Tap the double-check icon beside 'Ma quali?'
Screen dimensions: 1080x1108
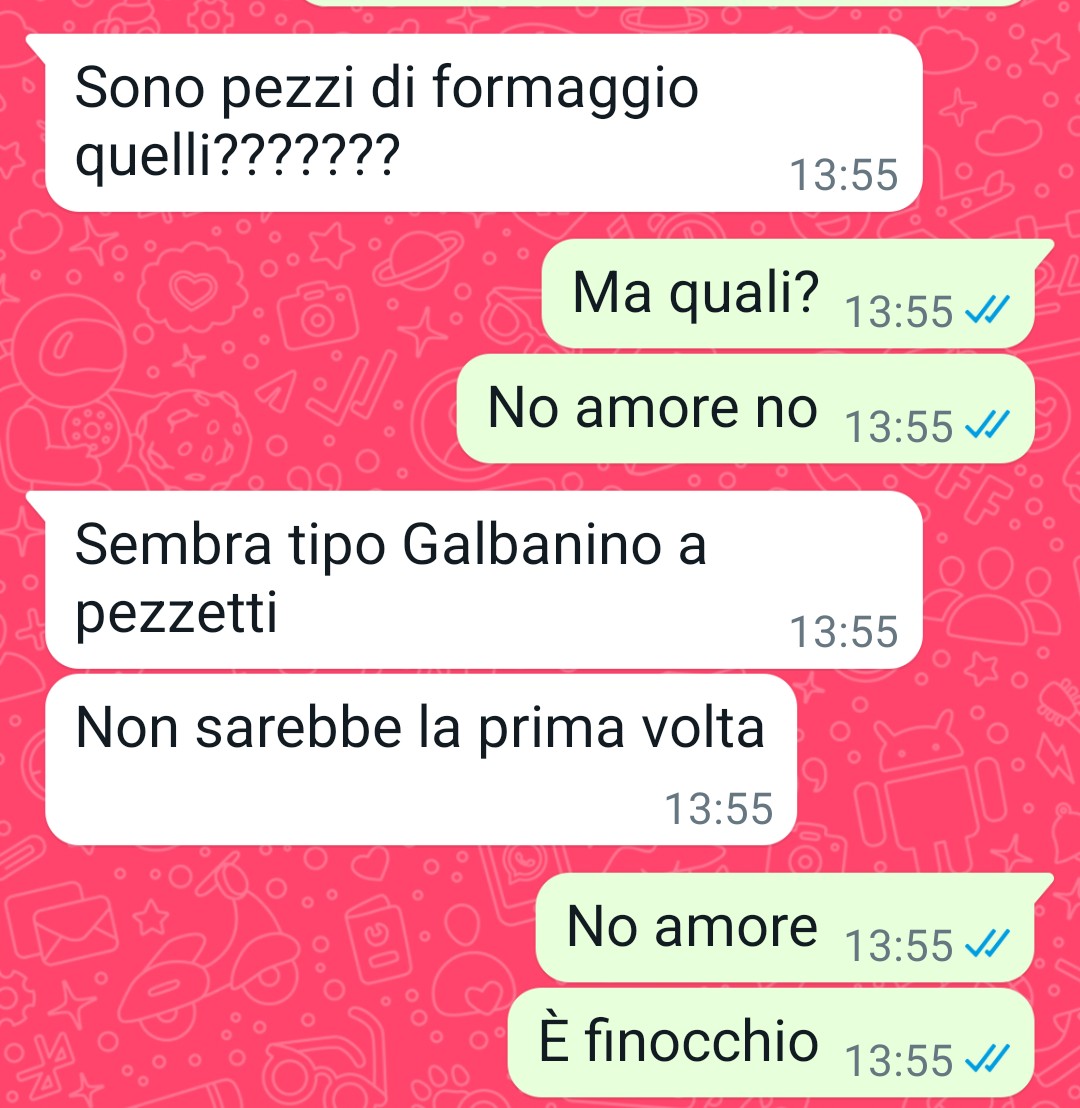[x=988, y=310]
